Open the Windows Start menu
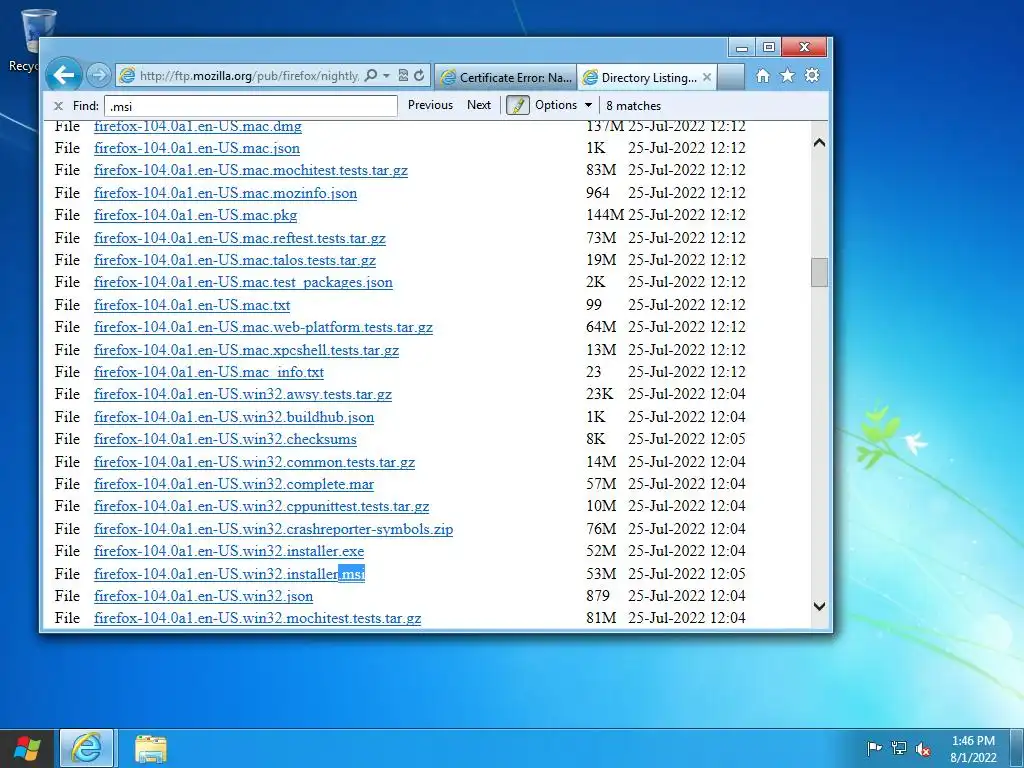The image size is (1024, 768). [27, 748]
